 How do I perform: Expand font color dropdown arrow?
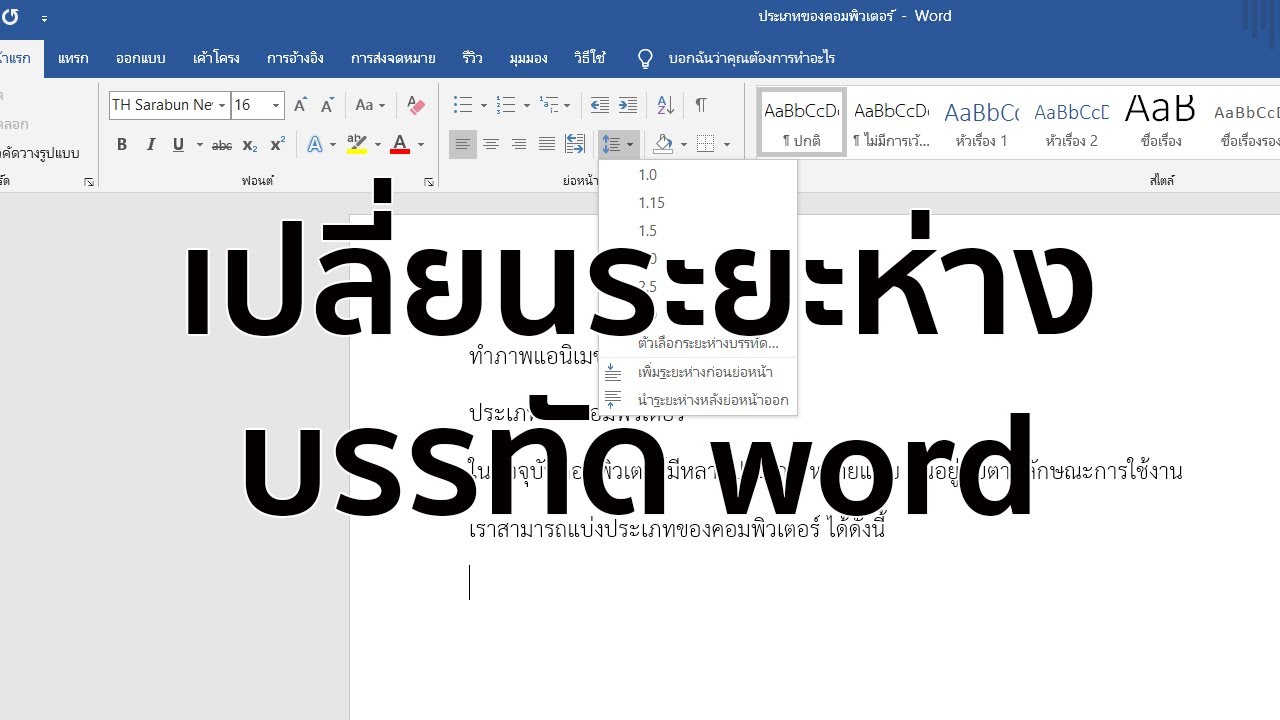[x=421, y=145]
